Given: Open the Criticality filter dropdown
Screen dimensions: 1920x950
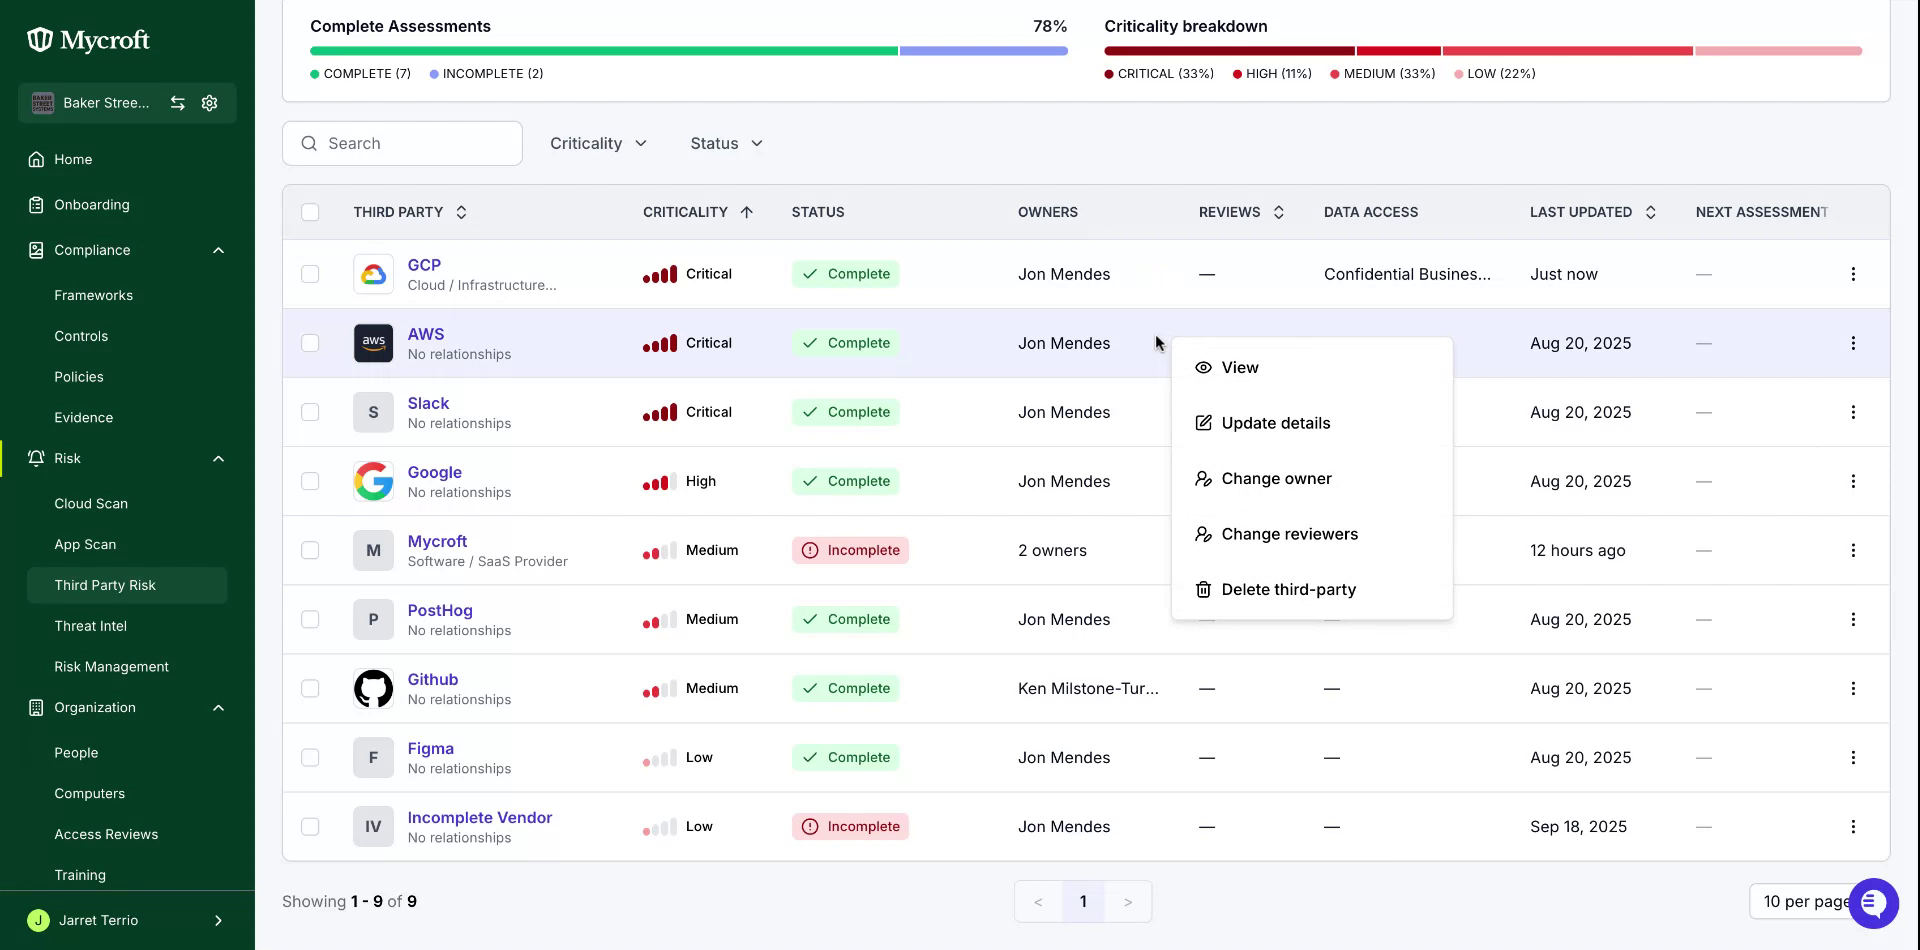Looking at the screenshot, I should tap(598, 143).
